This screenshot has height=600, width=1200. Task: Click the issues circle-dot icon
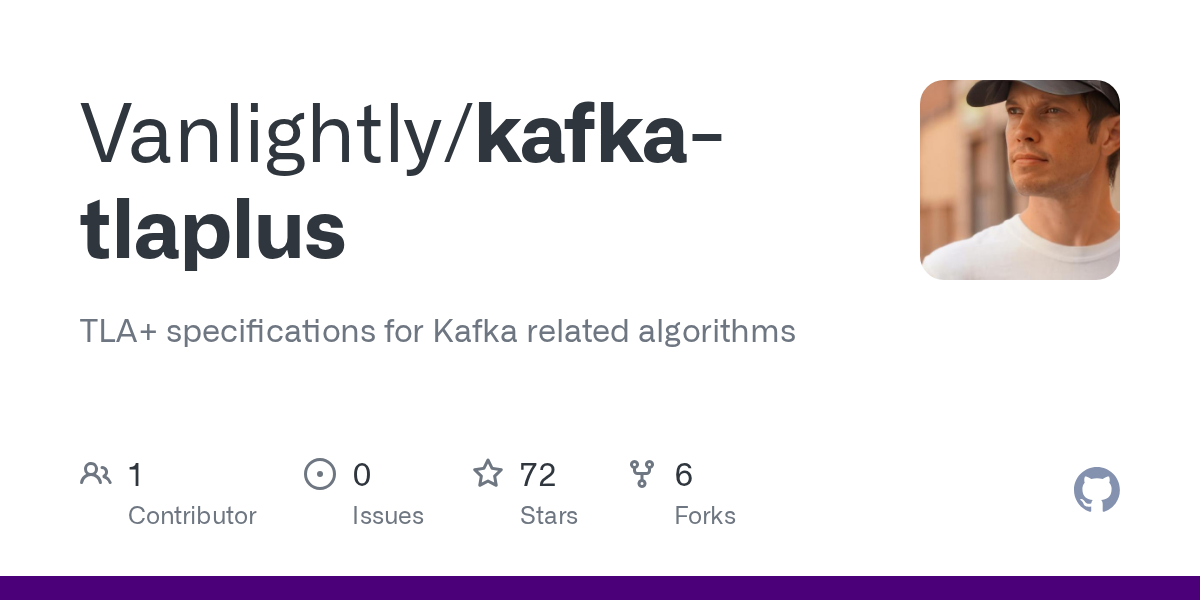pos(320,474)
